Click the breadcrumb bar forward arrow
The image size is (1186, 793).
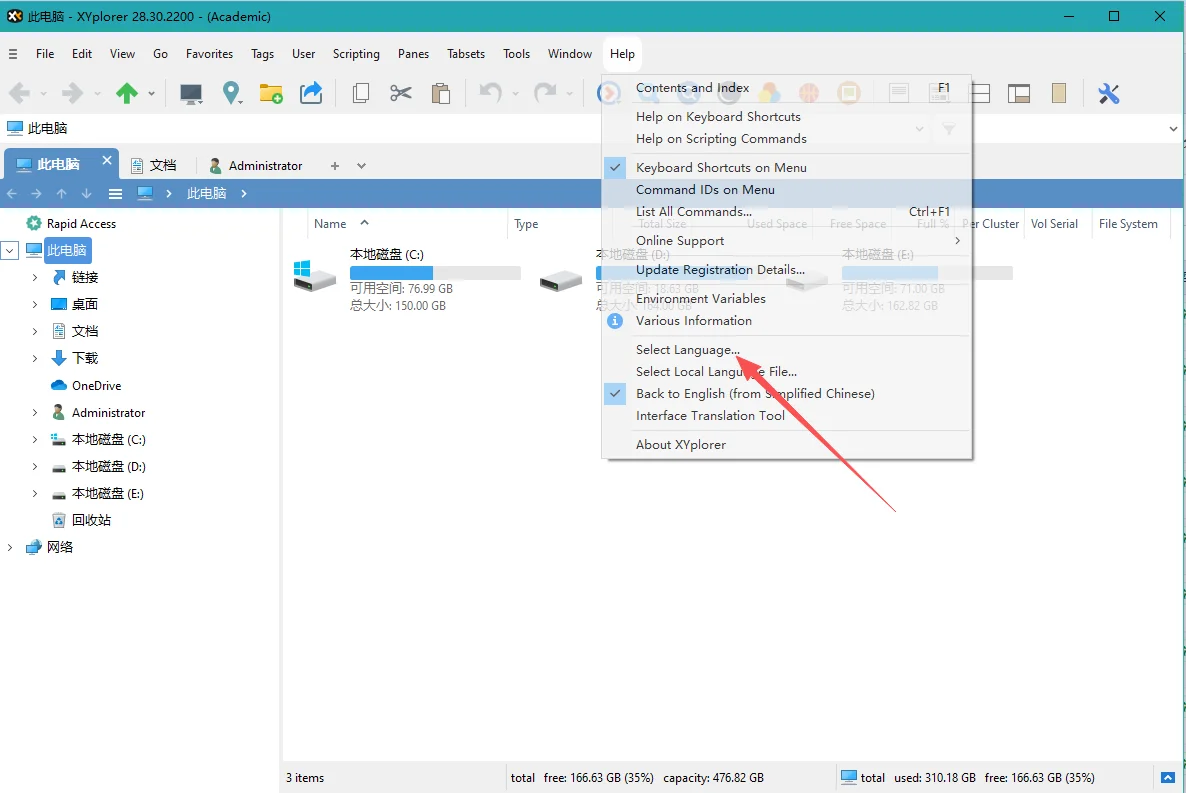(36, 194)
